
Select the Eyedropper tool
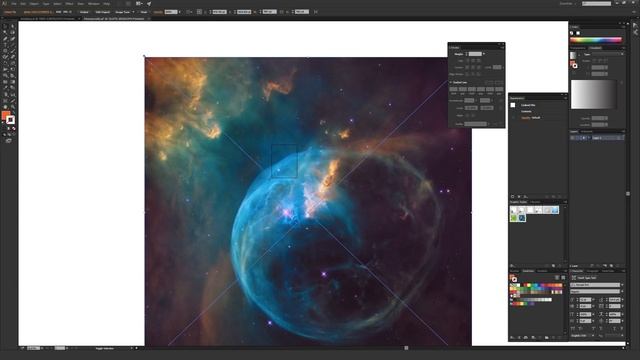pyautogui.click(x=5, y=88)
